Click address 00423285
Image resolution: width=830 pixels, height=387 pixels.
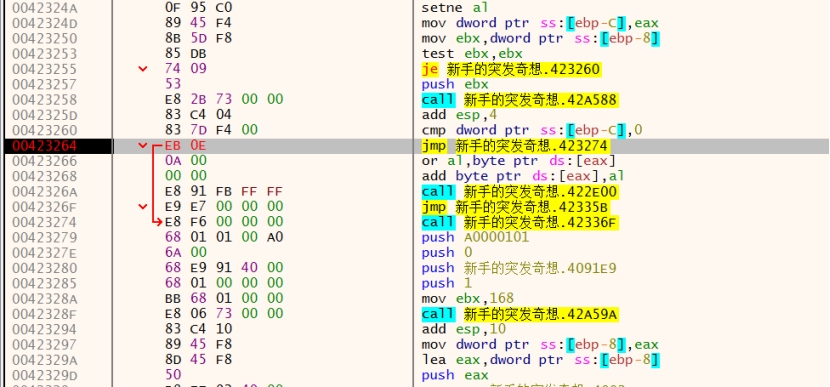(44, 284)
